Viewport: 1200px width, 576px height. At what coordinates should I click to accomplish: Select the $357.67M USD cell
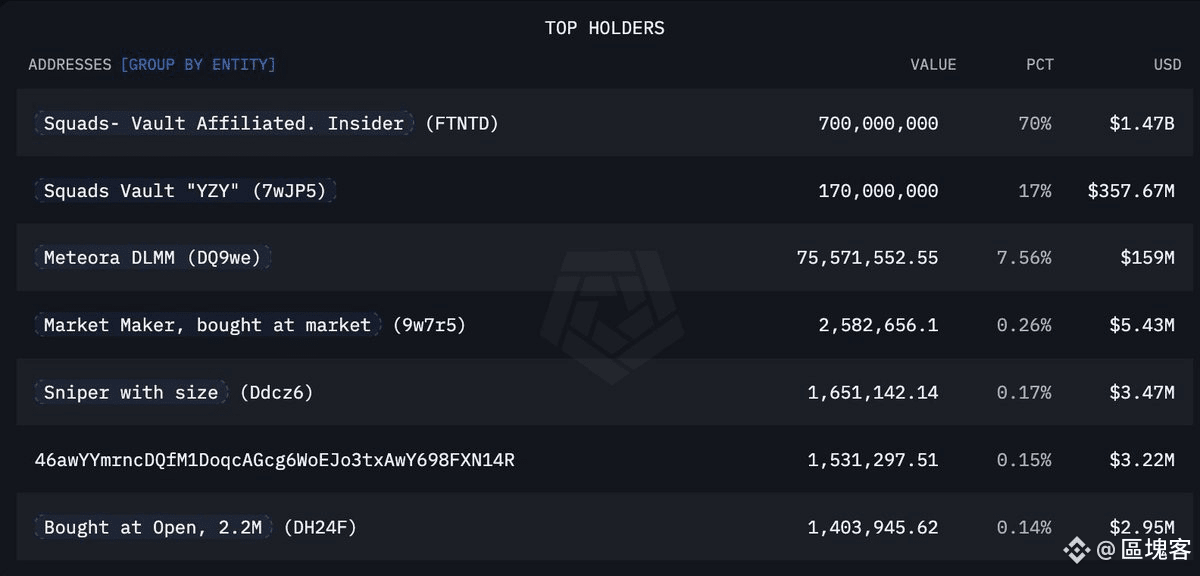[1131, 190]
